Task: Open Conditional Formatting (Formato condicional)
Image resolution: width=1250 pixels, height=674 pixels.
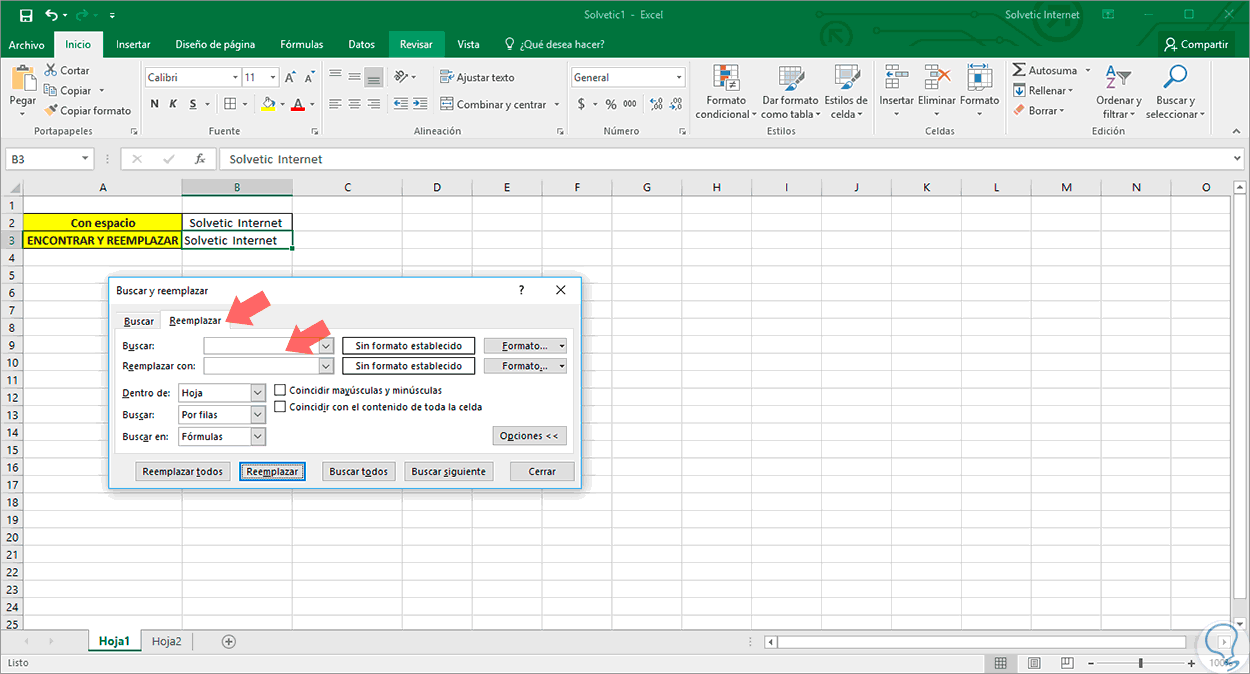Action: click(726, 80)
